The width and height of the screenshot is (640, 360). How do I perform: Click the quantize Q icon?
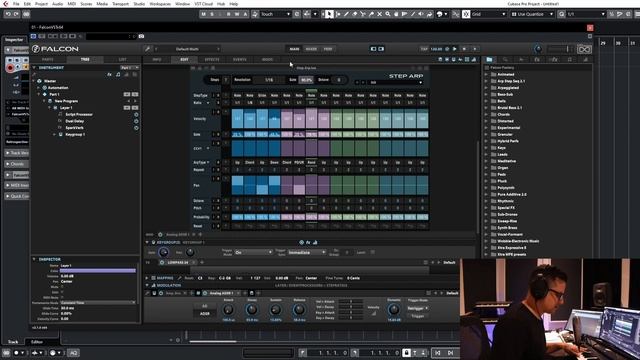click(x=562, y=14)
